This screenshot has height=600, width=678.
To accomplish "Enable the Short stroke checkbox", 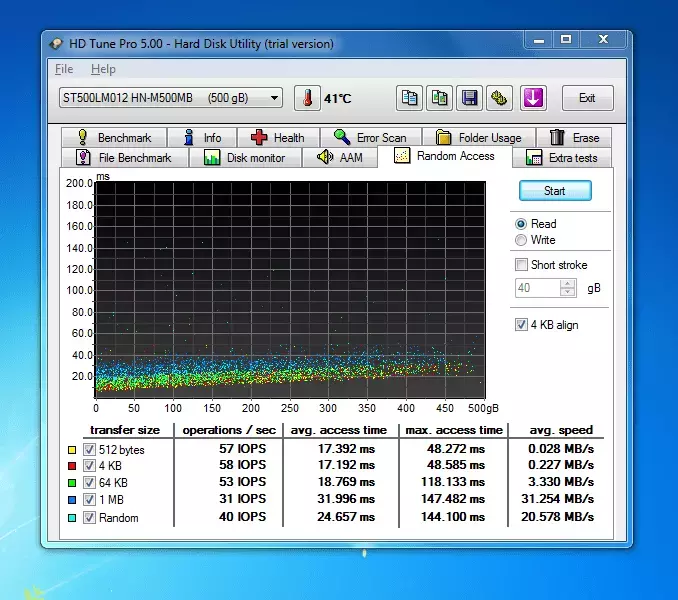I will 521,265.
